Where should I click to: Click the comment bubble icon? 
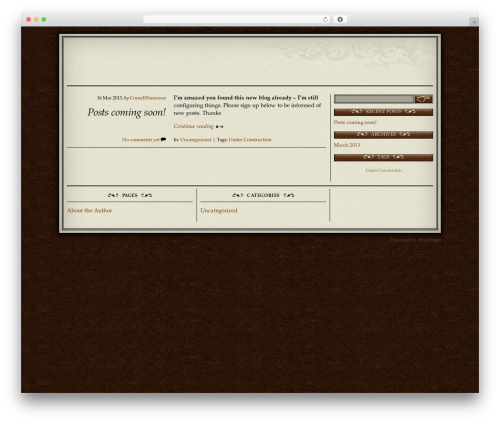click(163, 140)
